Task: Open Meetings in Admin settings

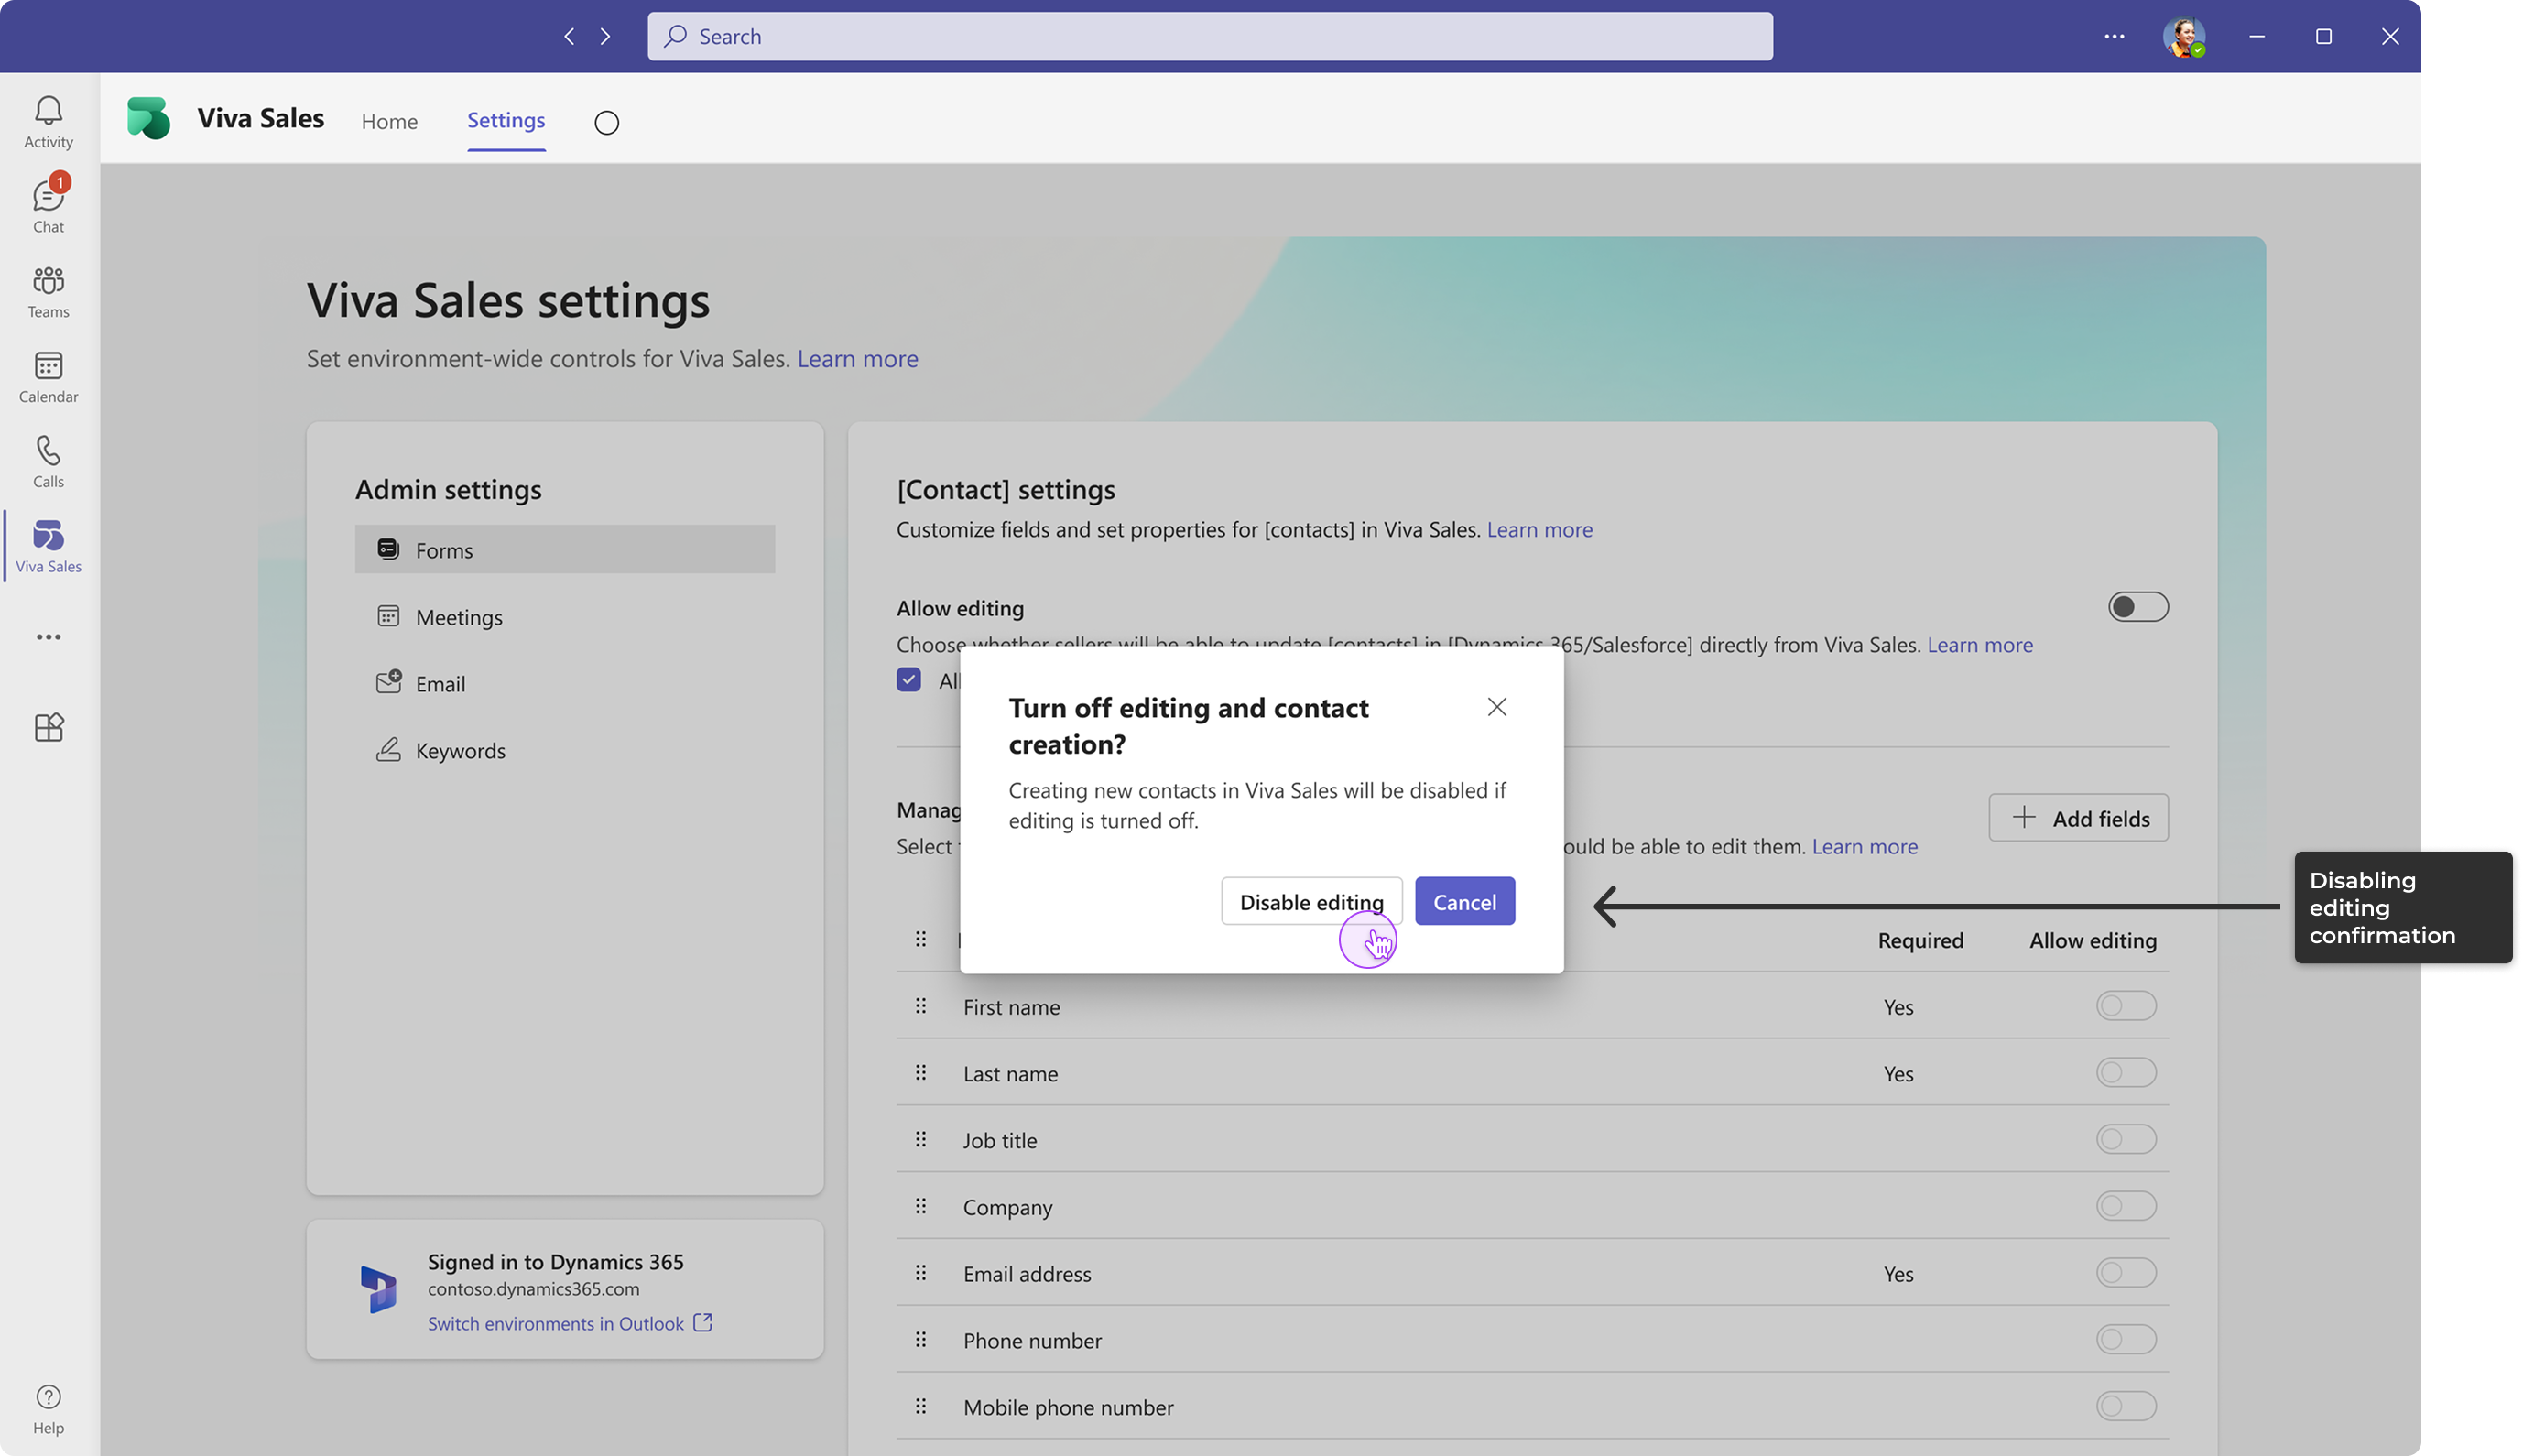Action: 565,616
